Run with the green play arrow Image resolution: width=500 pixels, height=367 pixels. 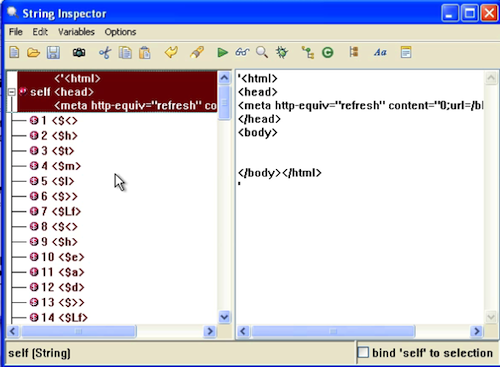222,52
